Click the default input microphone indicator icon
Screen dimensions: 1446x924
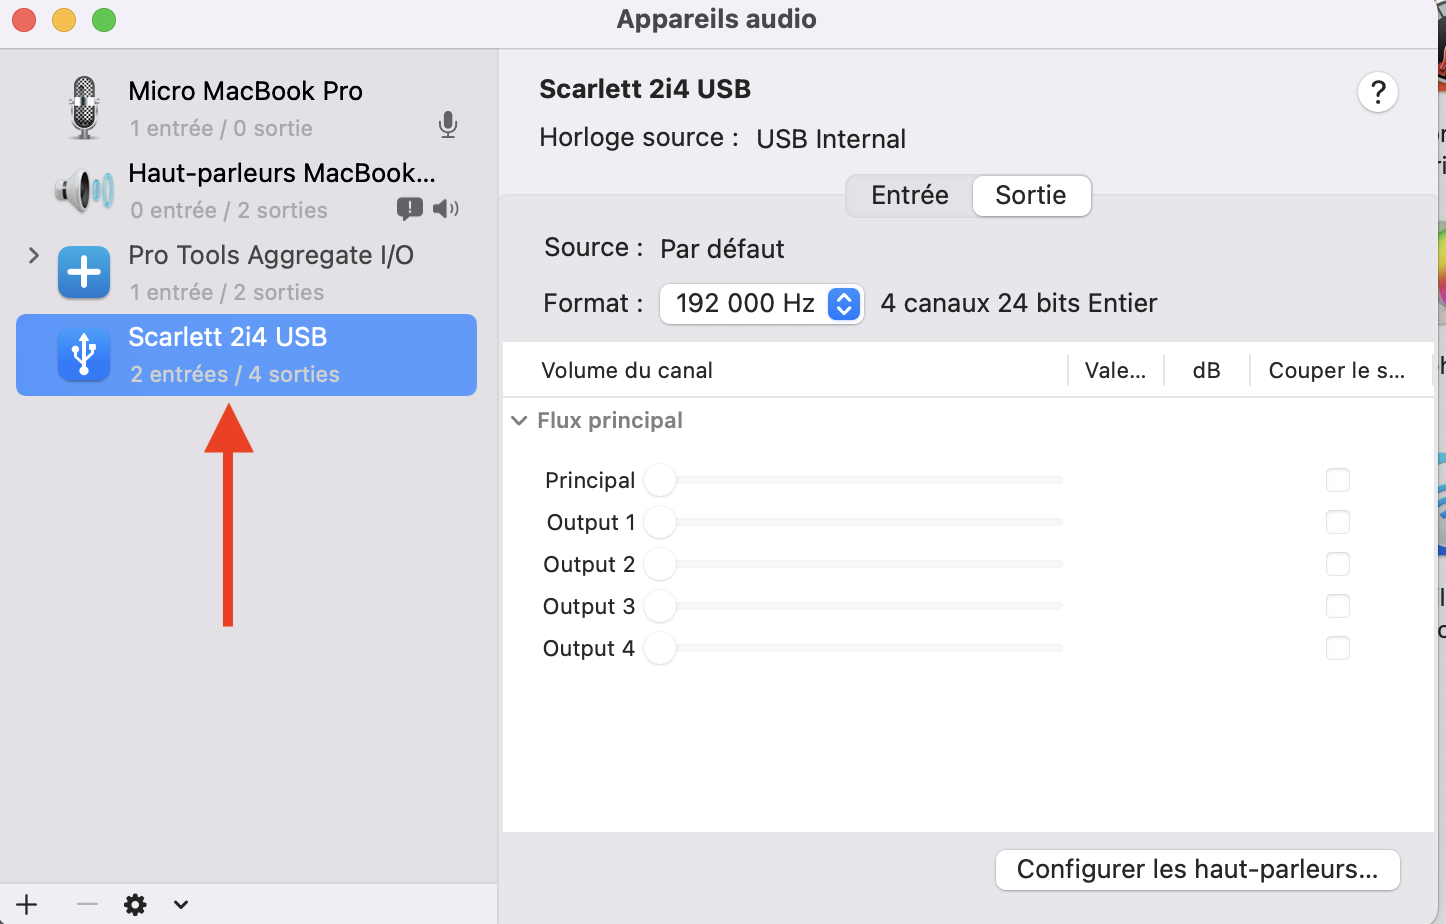click(448, 125)
